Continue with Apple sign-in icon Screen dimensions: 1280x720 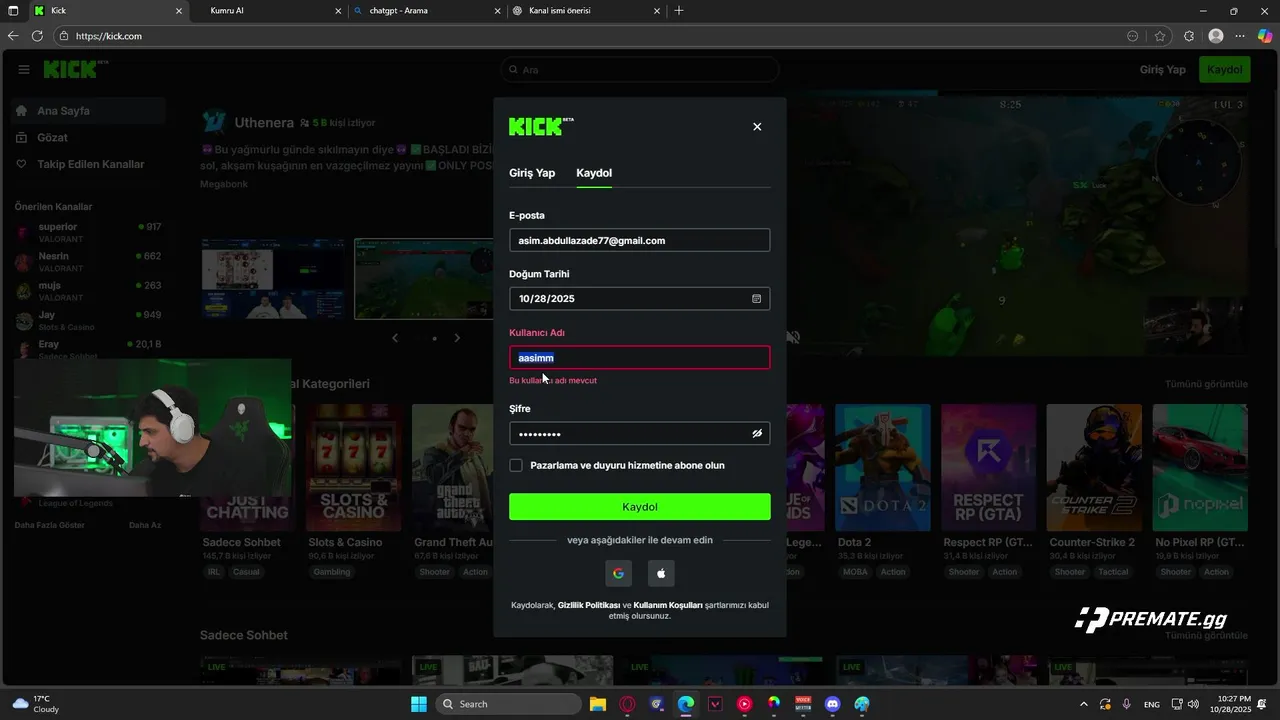pos(661,573)
